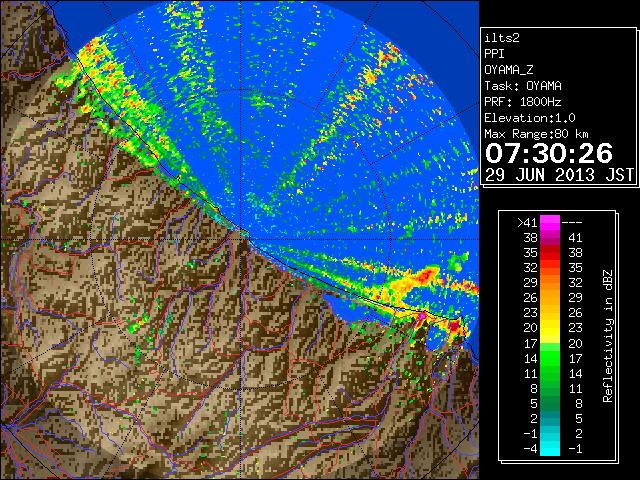This screenshot has height=480, width=640.
Task: Click the 'OYAMA_Z' product label
Action: point(509,70)
